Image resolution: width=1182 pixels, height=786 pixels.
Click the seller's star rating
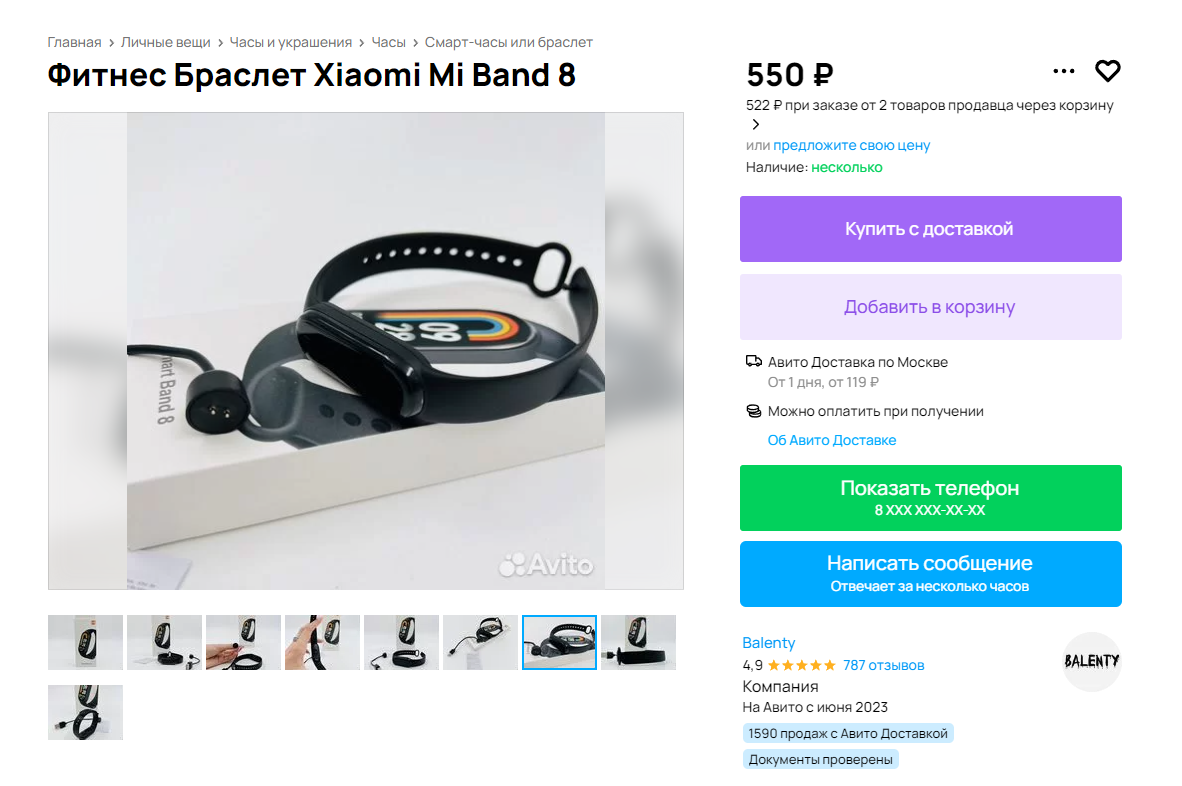[801, 665]
